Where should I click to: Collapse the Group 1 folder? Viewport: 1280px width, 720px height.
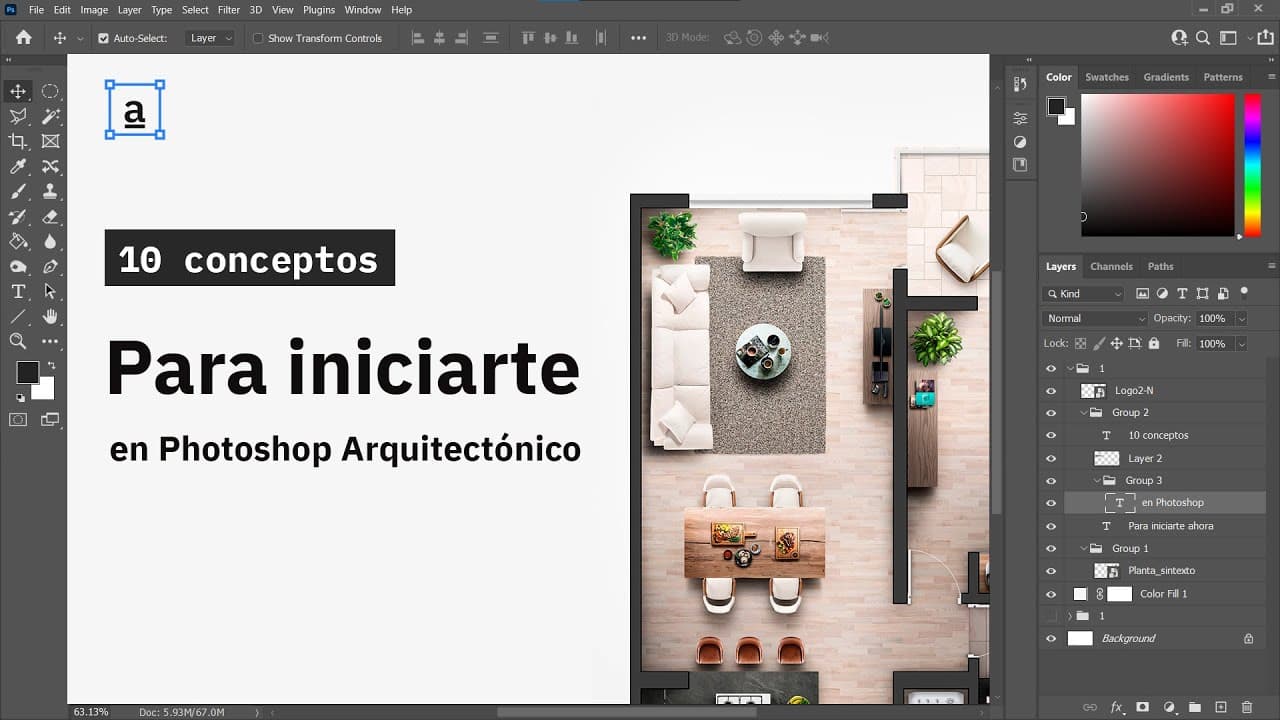point(1084,548)
